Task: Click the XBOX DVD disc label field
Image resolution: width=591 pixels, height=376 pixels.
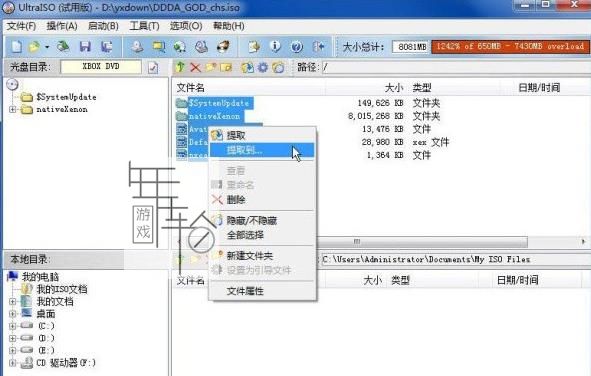Action: (101, 67)
